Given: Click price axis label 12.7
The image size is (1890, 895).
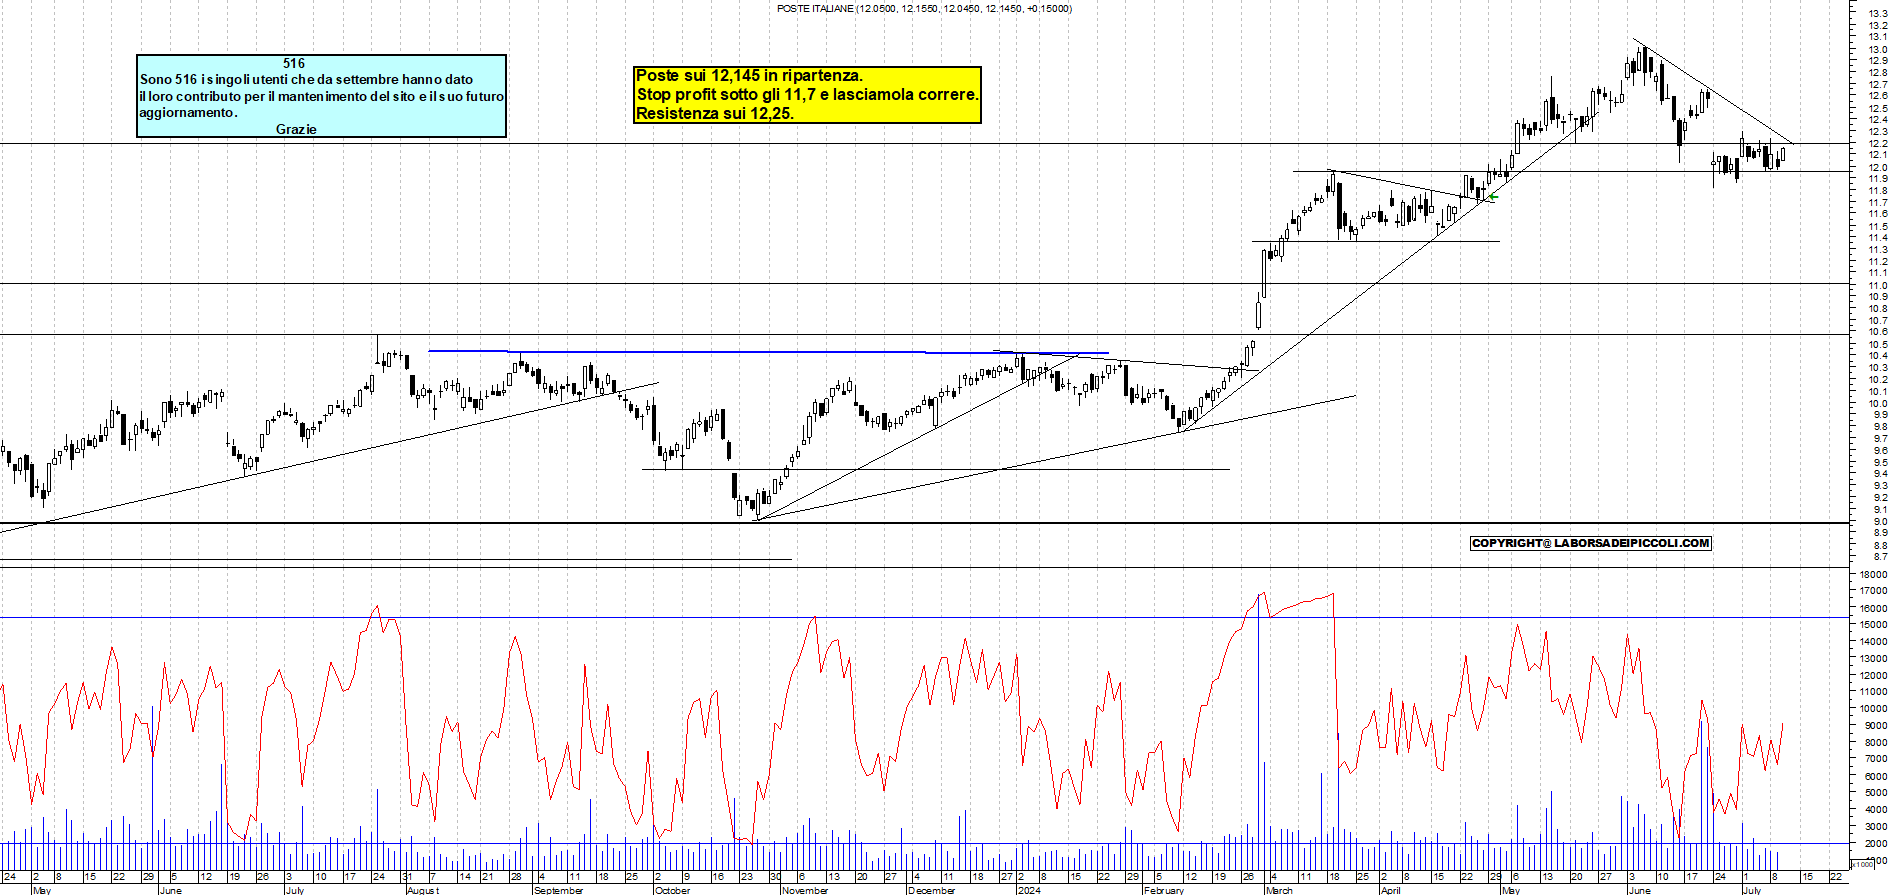Looking at the screenshot, I should pyautogui.click(x=1877, y=85).
